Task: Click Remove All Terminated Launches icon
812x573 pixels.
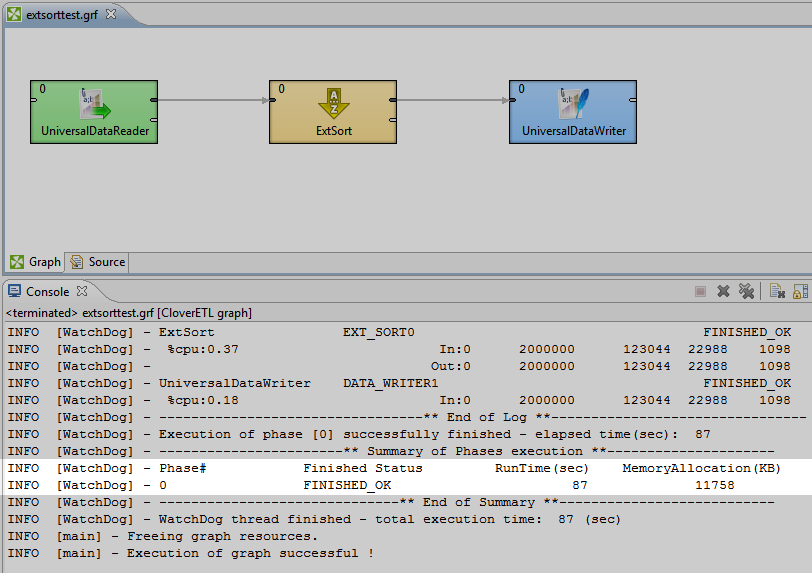Action: 746,292
